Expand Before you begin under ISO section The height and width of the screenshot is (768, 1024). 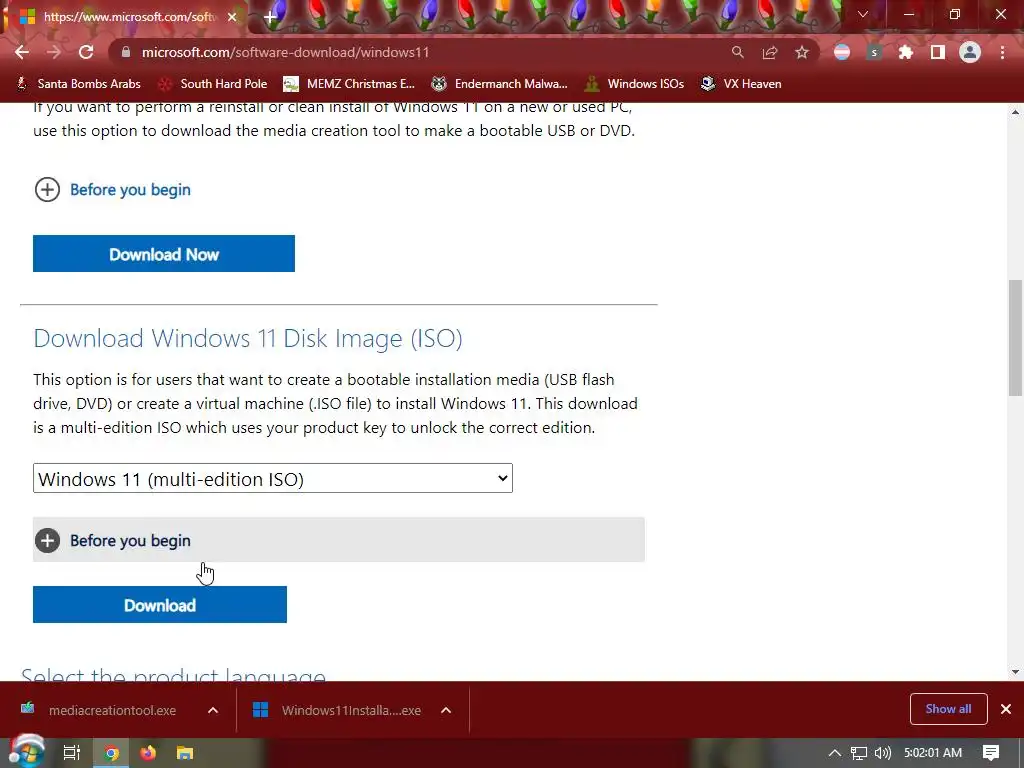tap(338, 540)
